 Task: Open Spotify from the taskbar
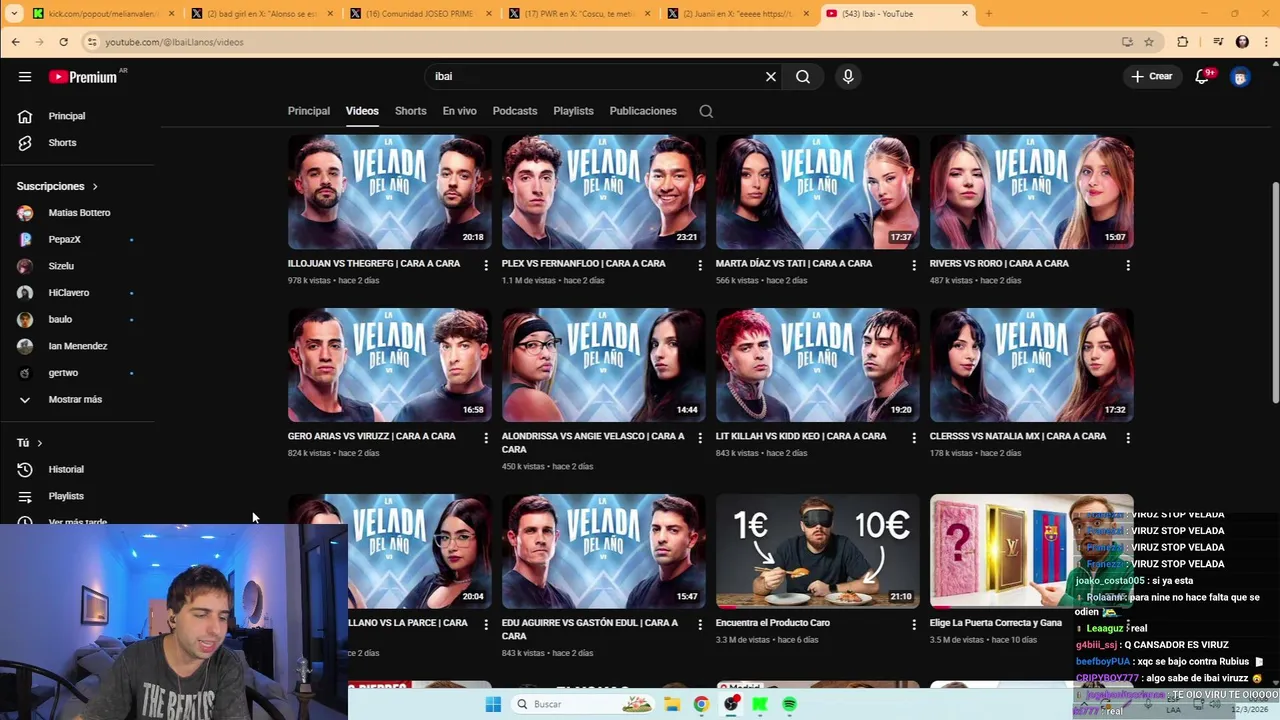click(789, 704)
